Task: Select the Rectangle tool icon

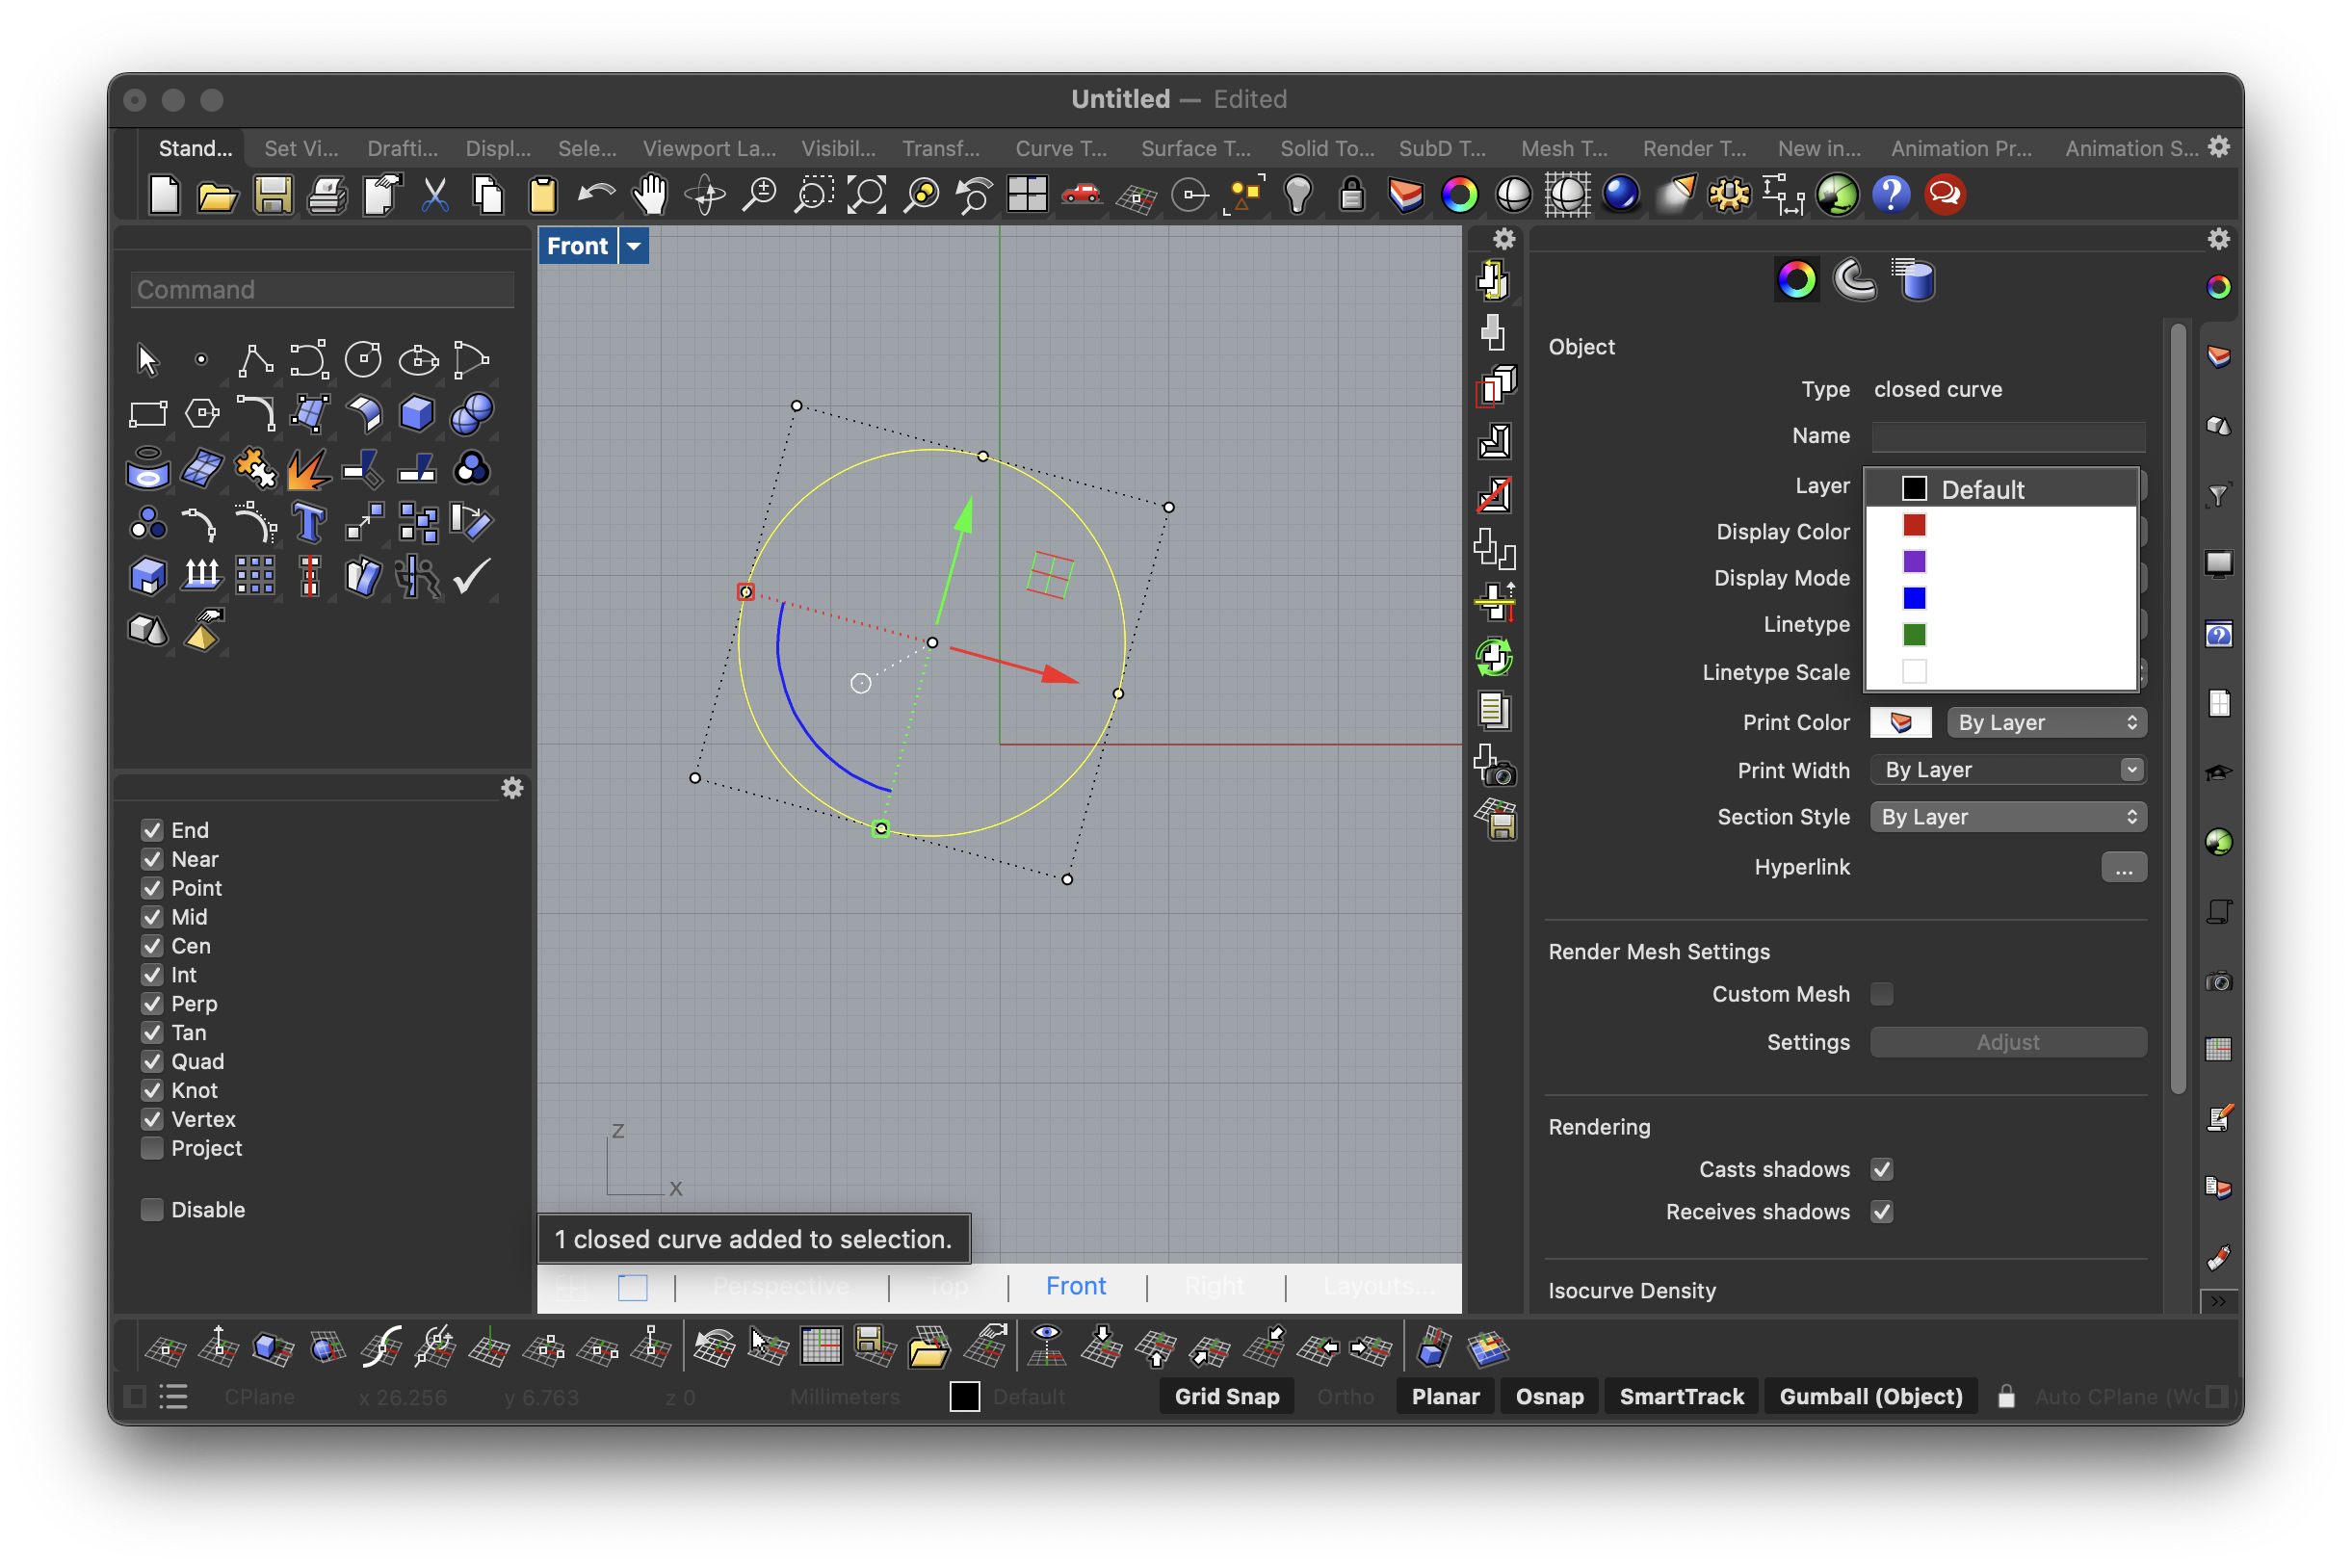Action: [148, 413]
